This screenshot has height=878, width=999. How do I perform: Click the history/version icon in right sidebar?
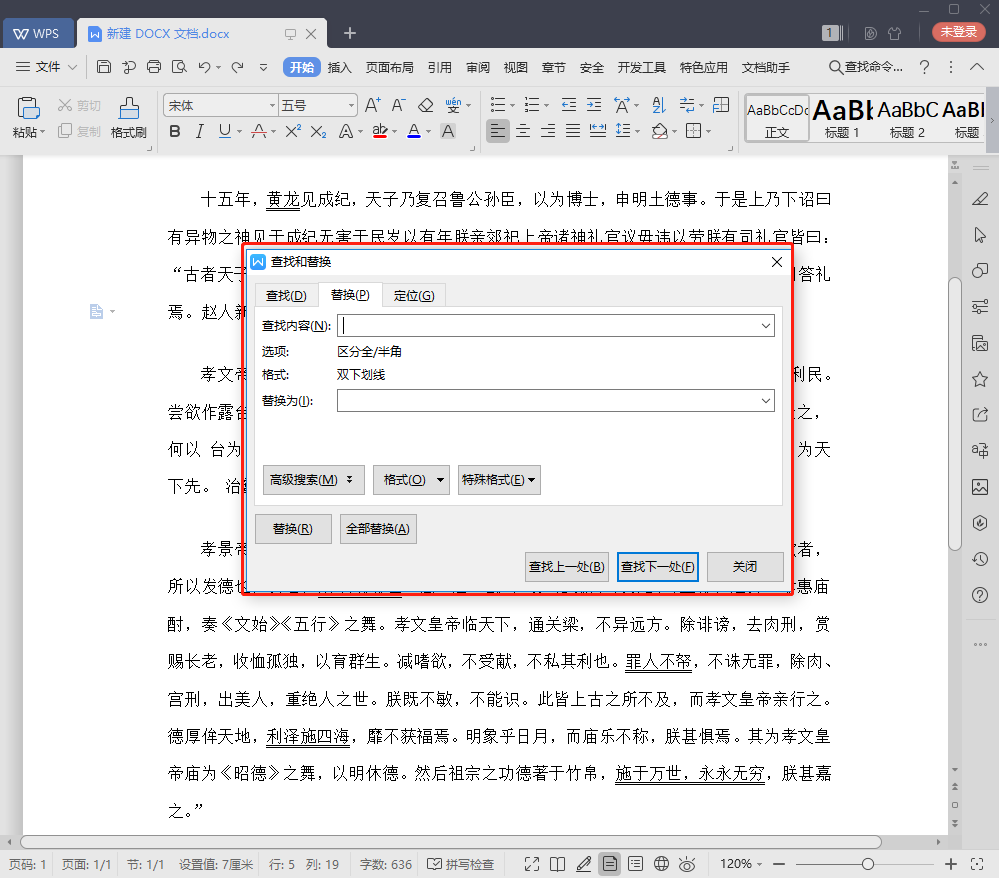coord(981,558)
